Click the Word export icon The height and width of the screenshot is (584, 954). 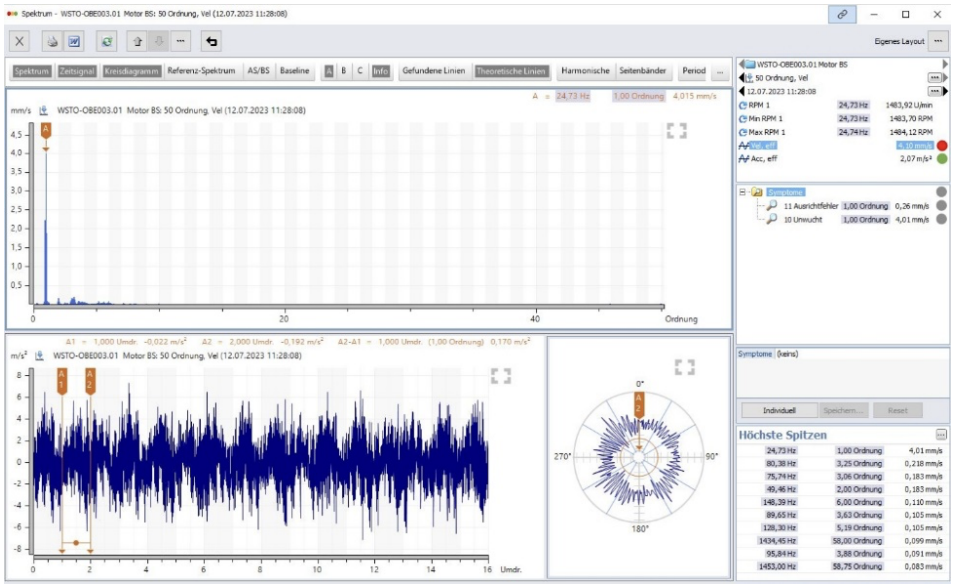(x=74, y=41)
